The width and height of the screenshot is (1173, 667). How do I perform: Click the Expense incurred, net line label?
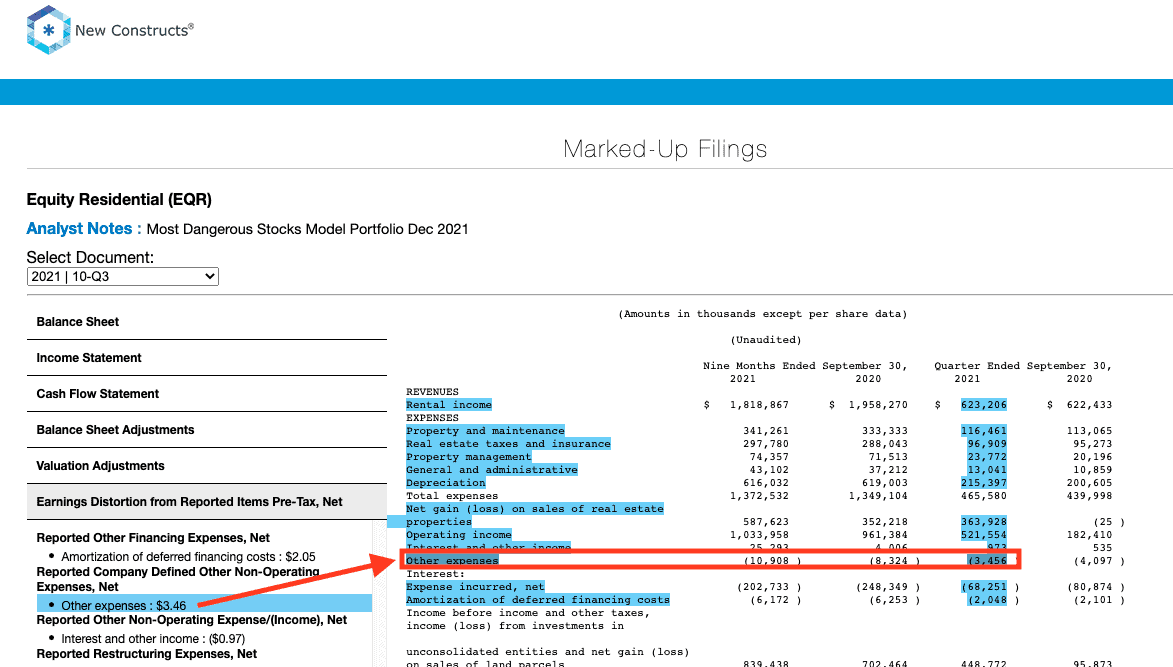pos(476,588)
